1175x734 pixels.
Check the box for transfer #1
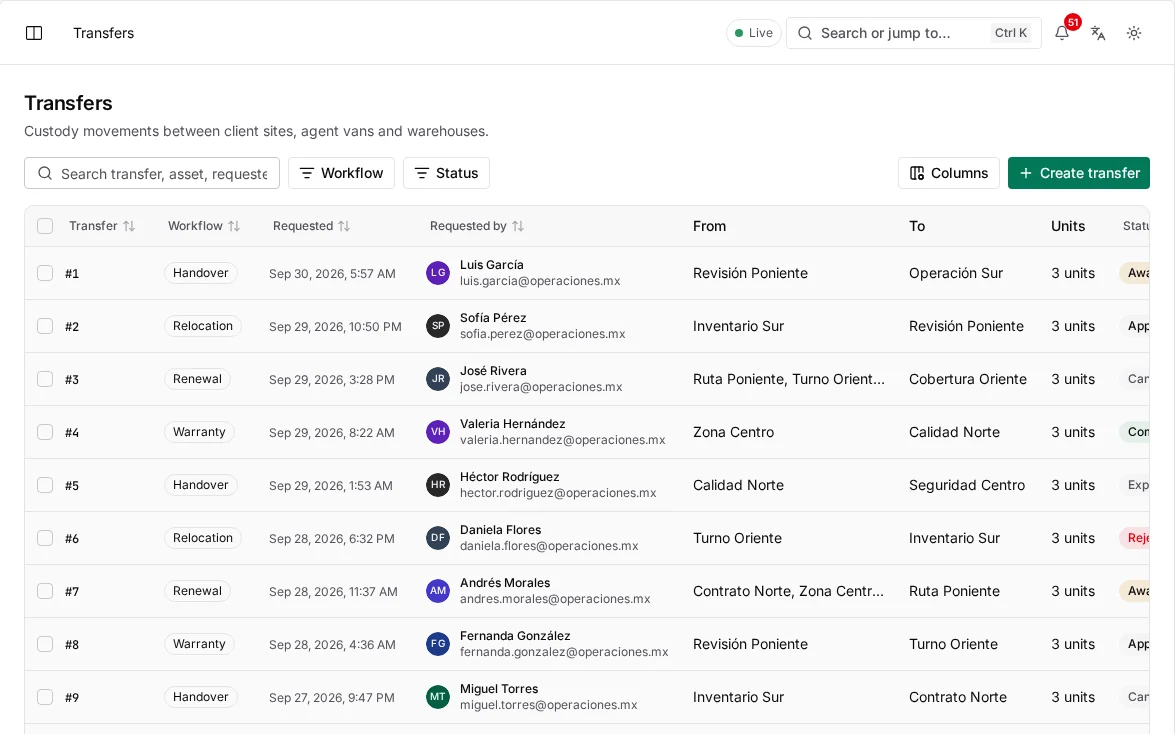tap(45, 273)
